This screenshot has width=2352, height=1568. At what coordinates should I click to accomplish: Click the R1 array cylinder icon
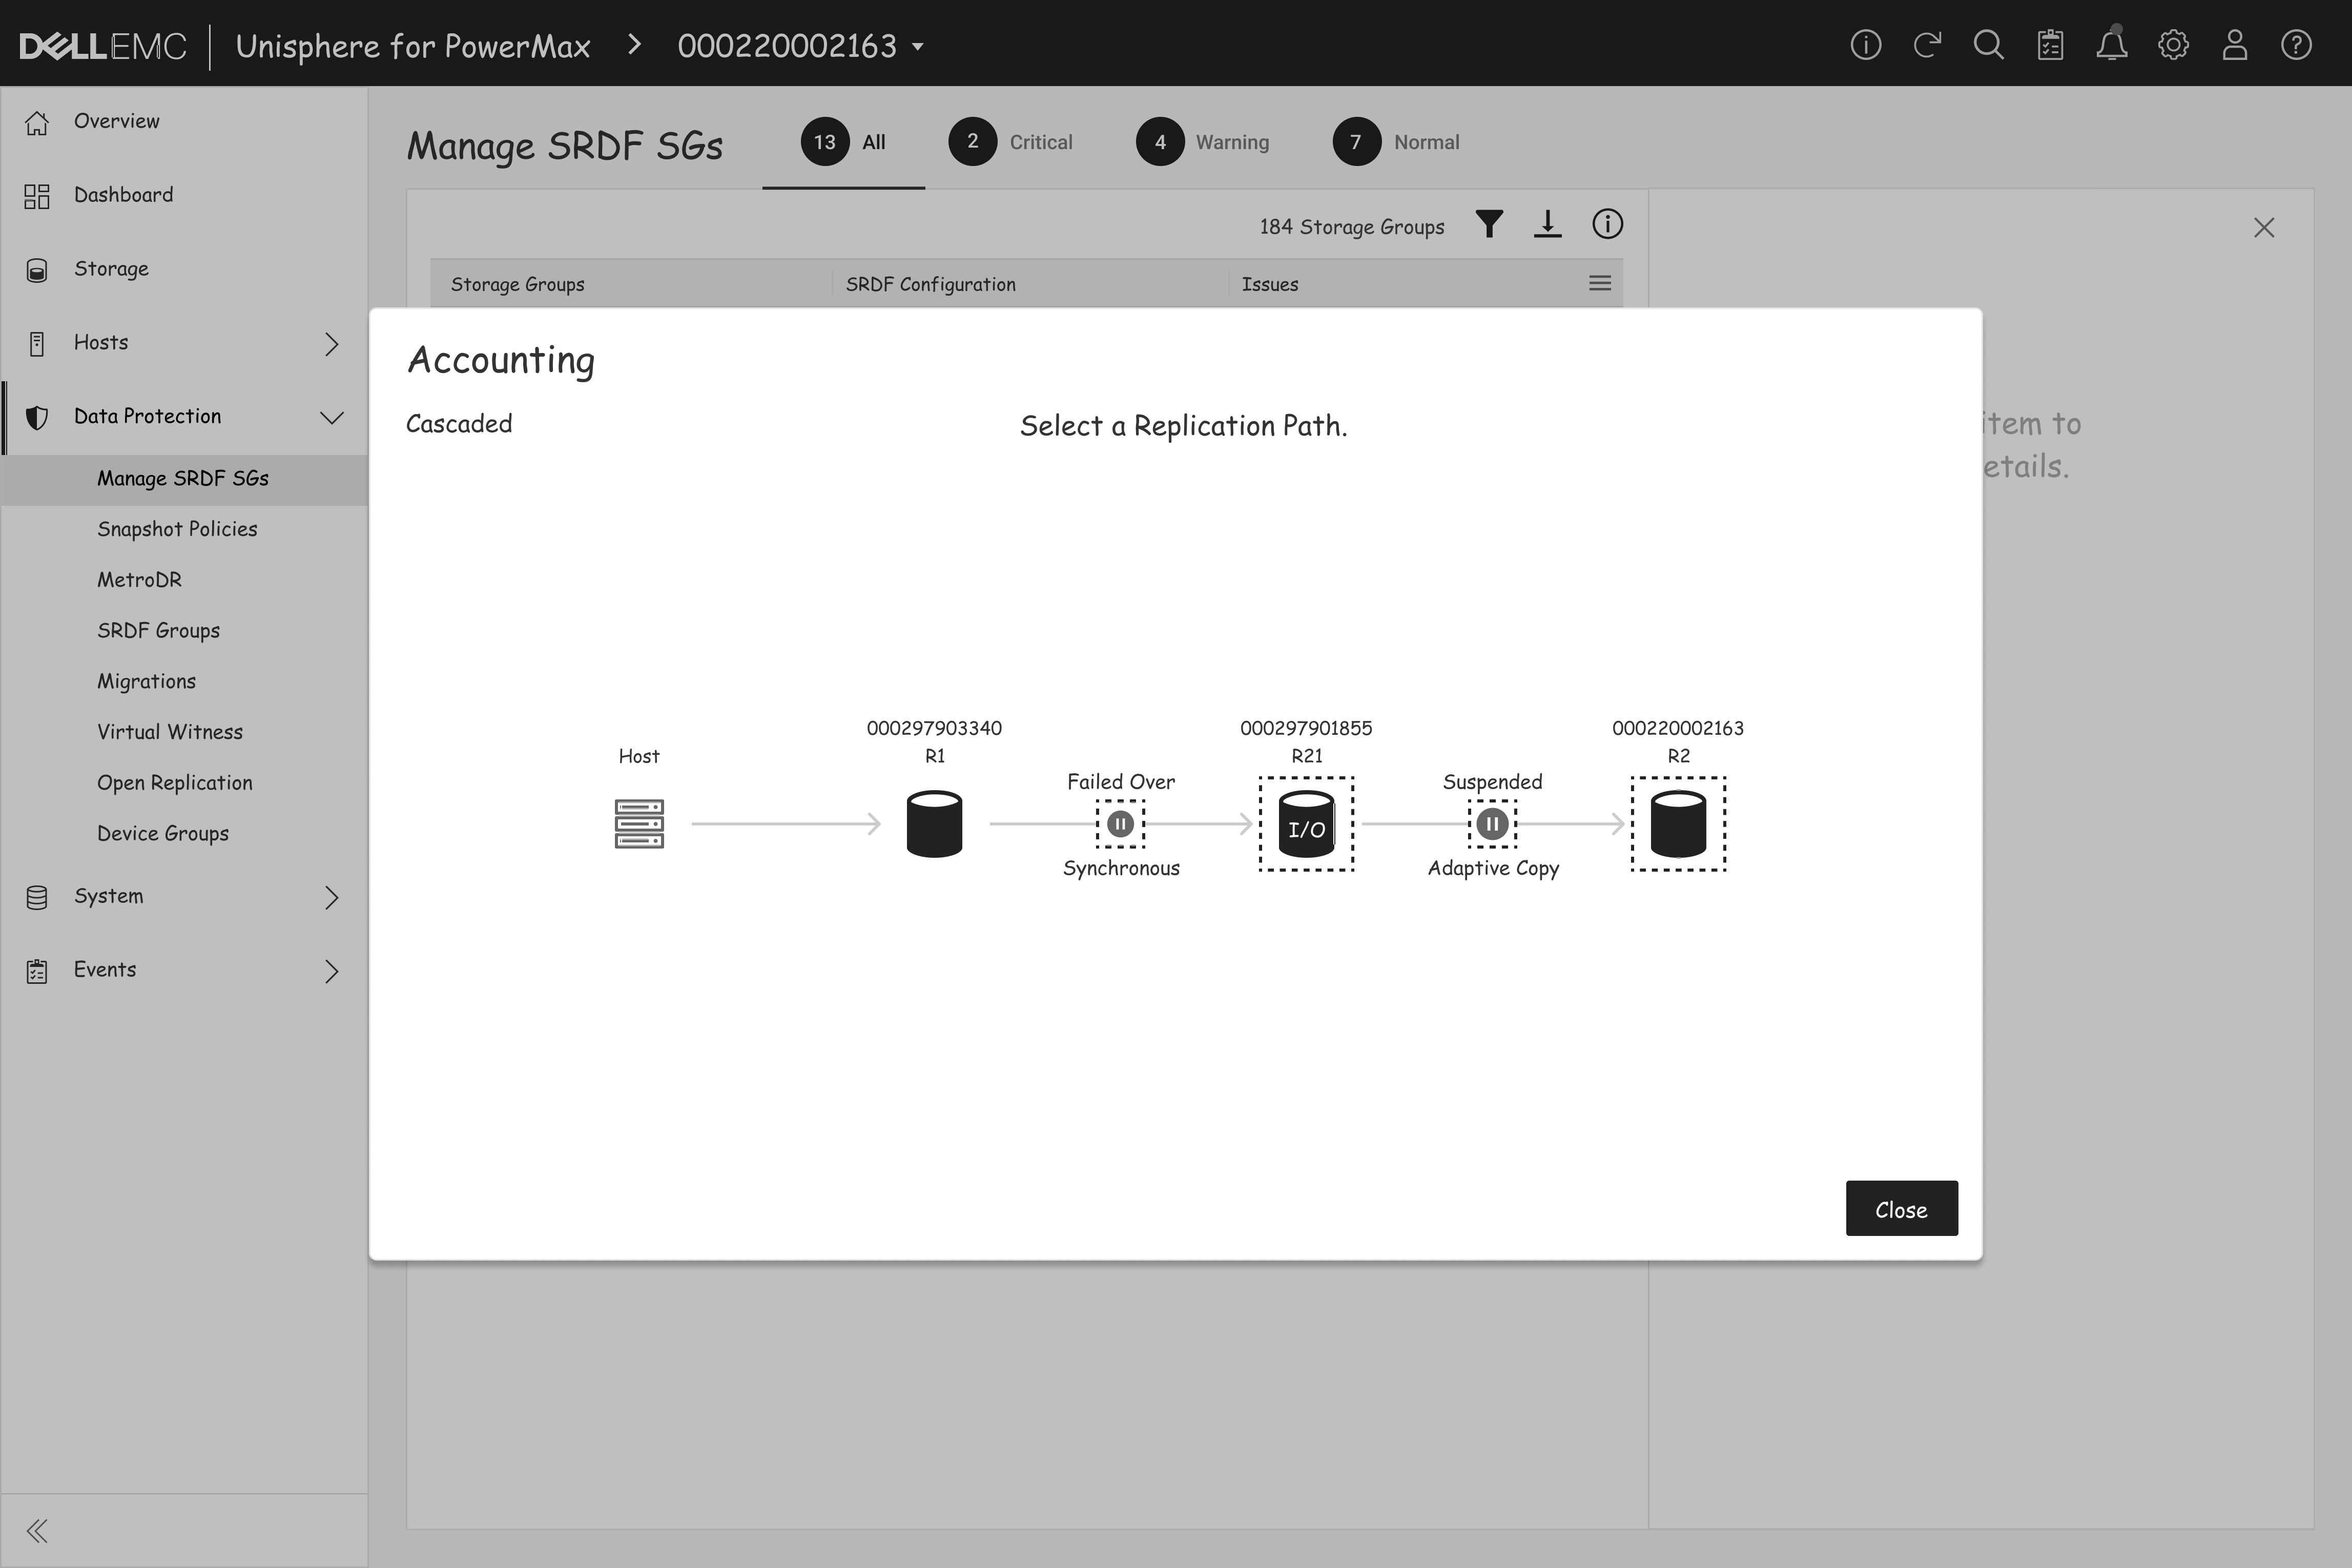click(x=934, y=824)
